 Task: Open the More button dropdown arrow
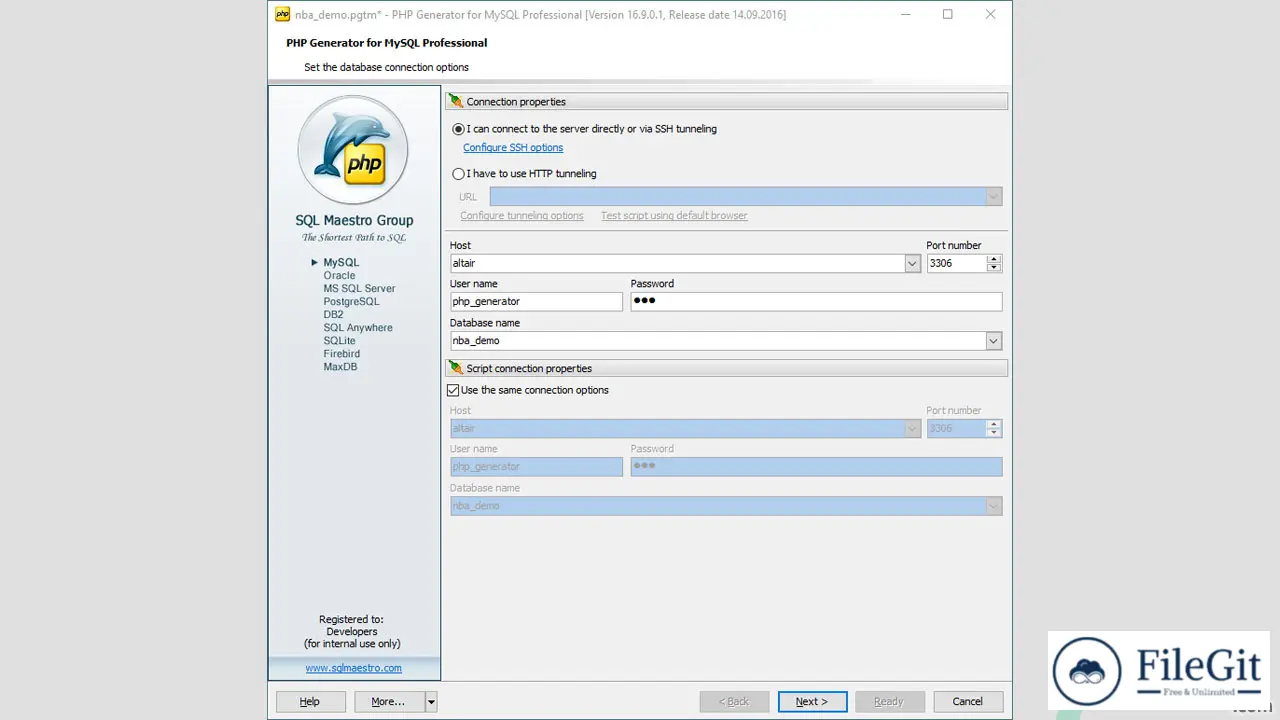pyautogui.click(x=431, y=702)
